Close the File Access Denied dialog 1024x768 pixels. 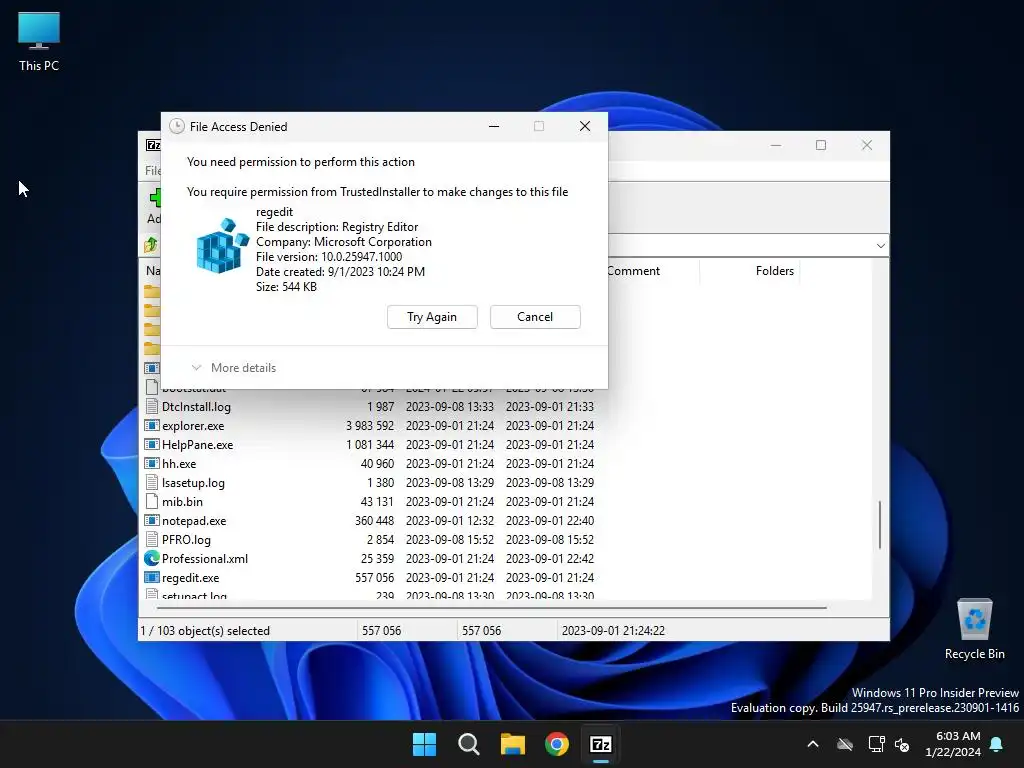coord(585,126)
